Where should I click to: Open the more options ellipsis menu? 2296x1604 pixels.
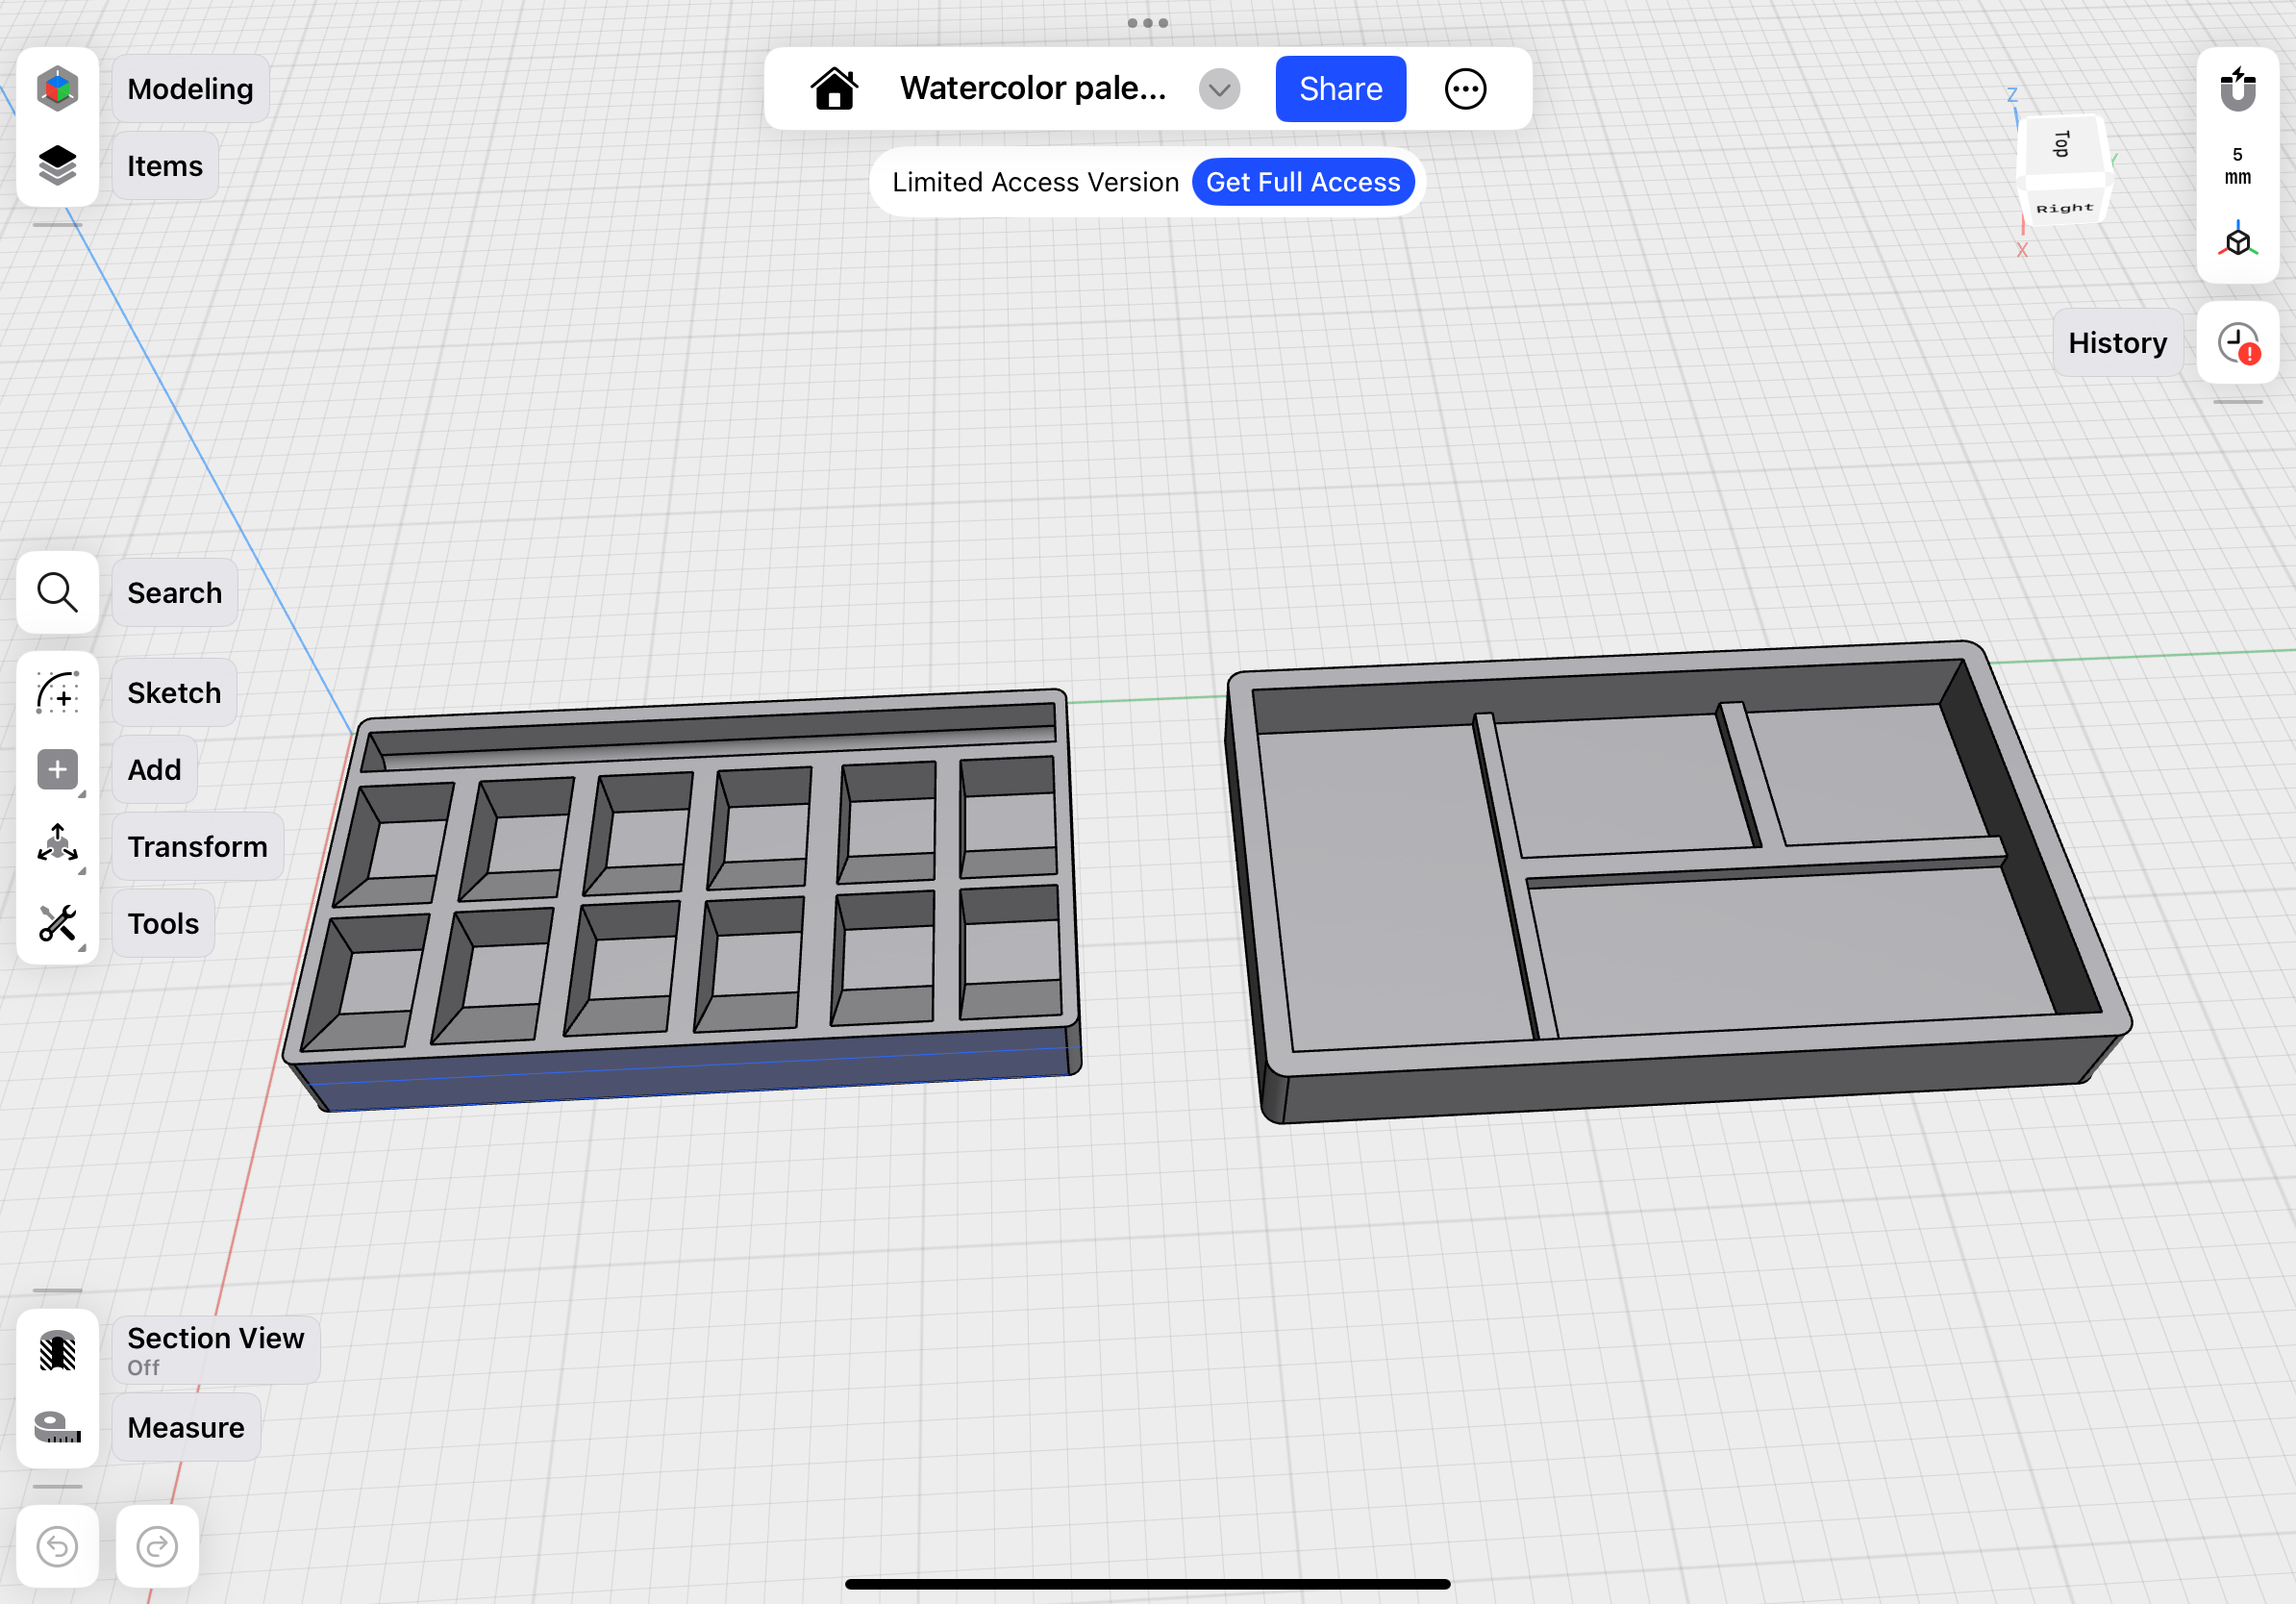(x=1465, y=89)
